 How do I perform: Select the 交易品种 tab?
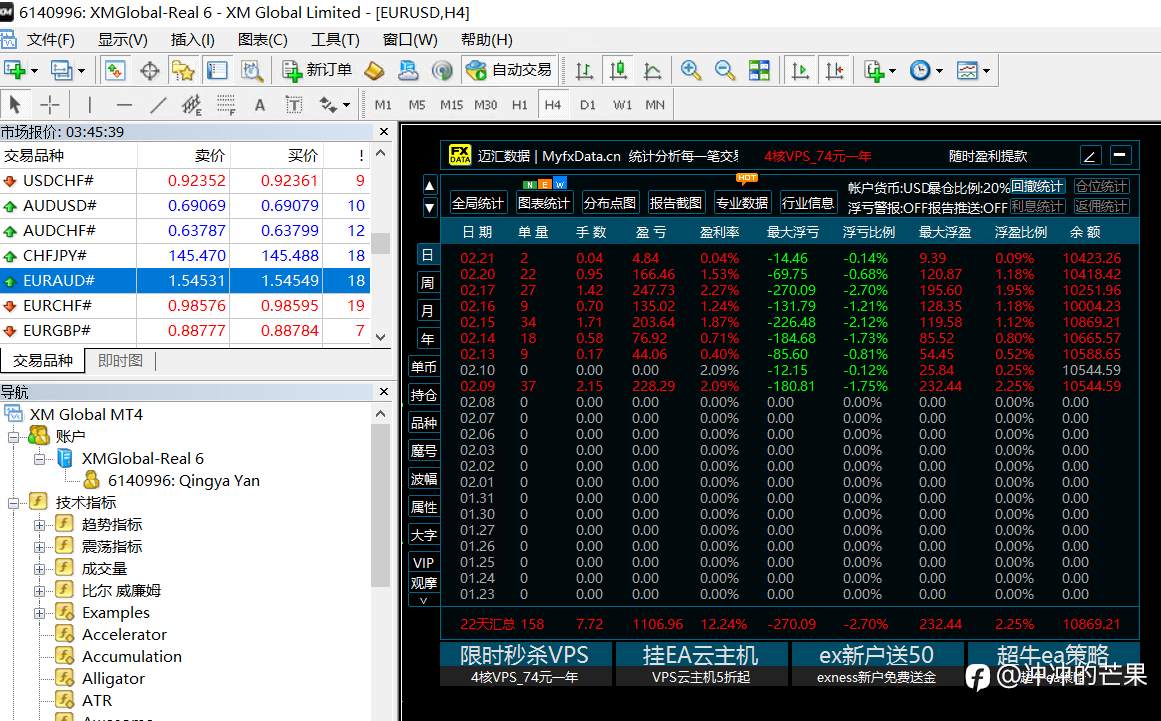(x=42, y=360)
